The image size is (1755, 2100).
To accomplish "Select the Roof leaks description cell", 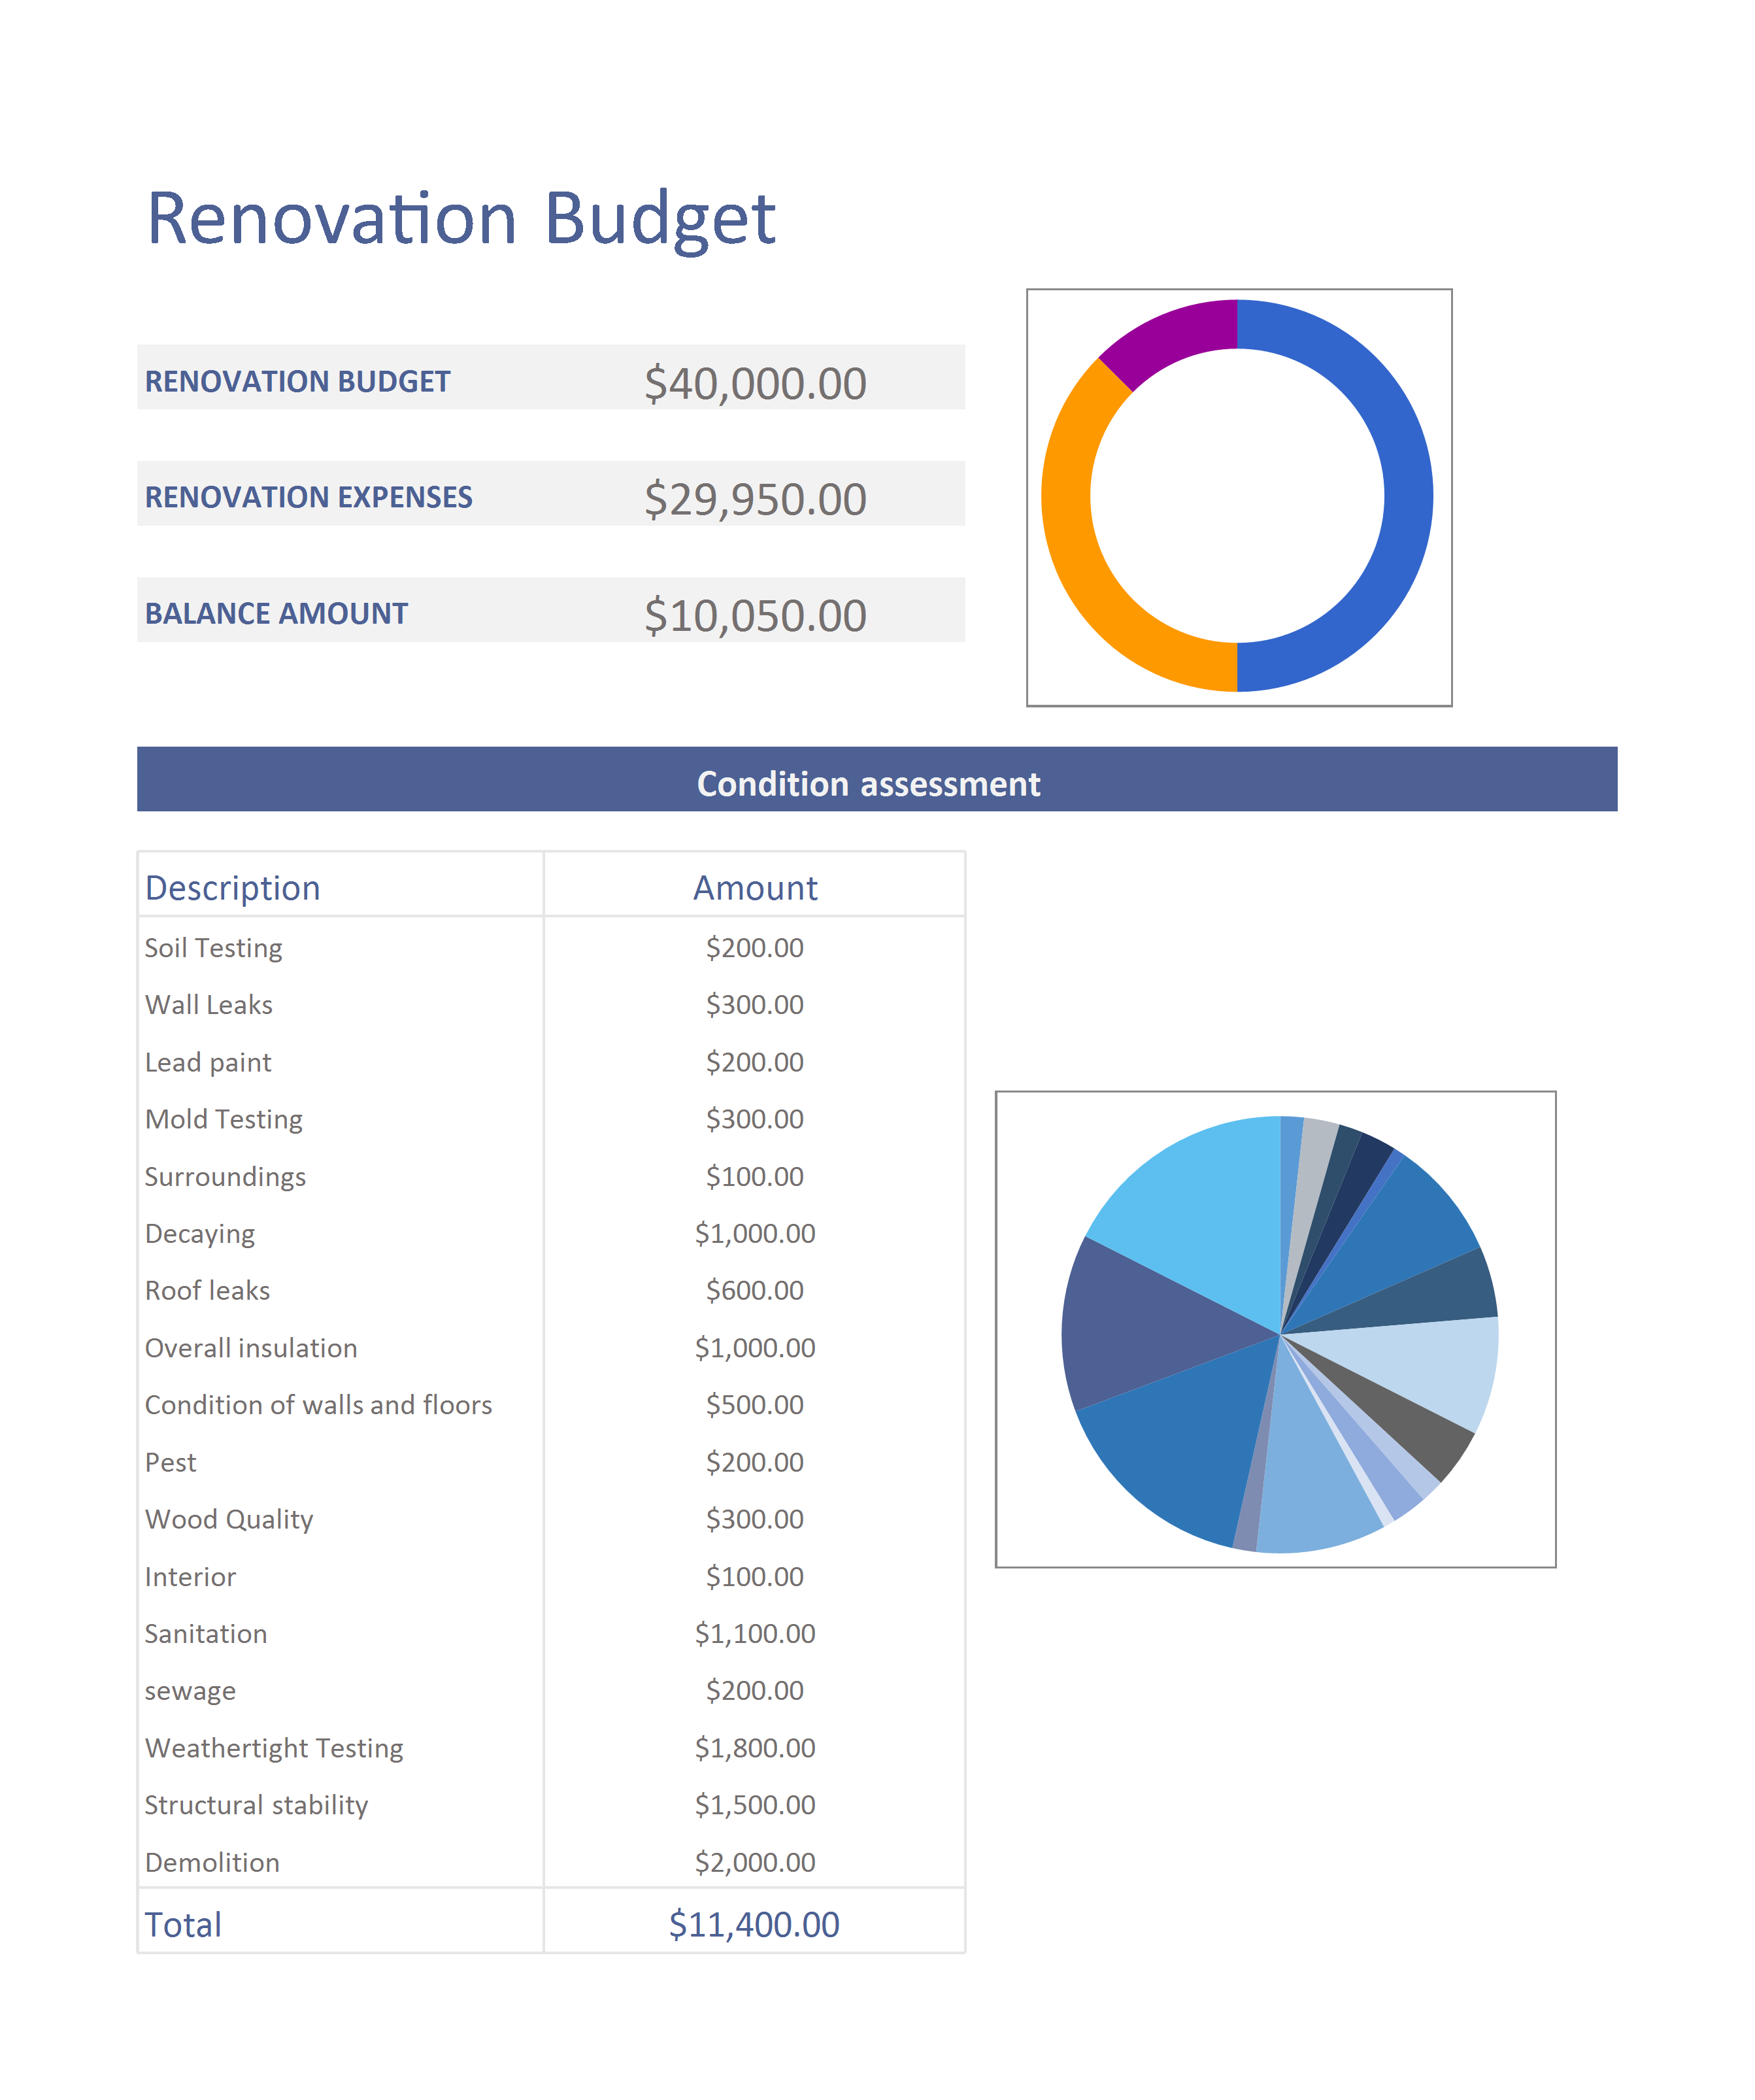I will [208, 1291].
